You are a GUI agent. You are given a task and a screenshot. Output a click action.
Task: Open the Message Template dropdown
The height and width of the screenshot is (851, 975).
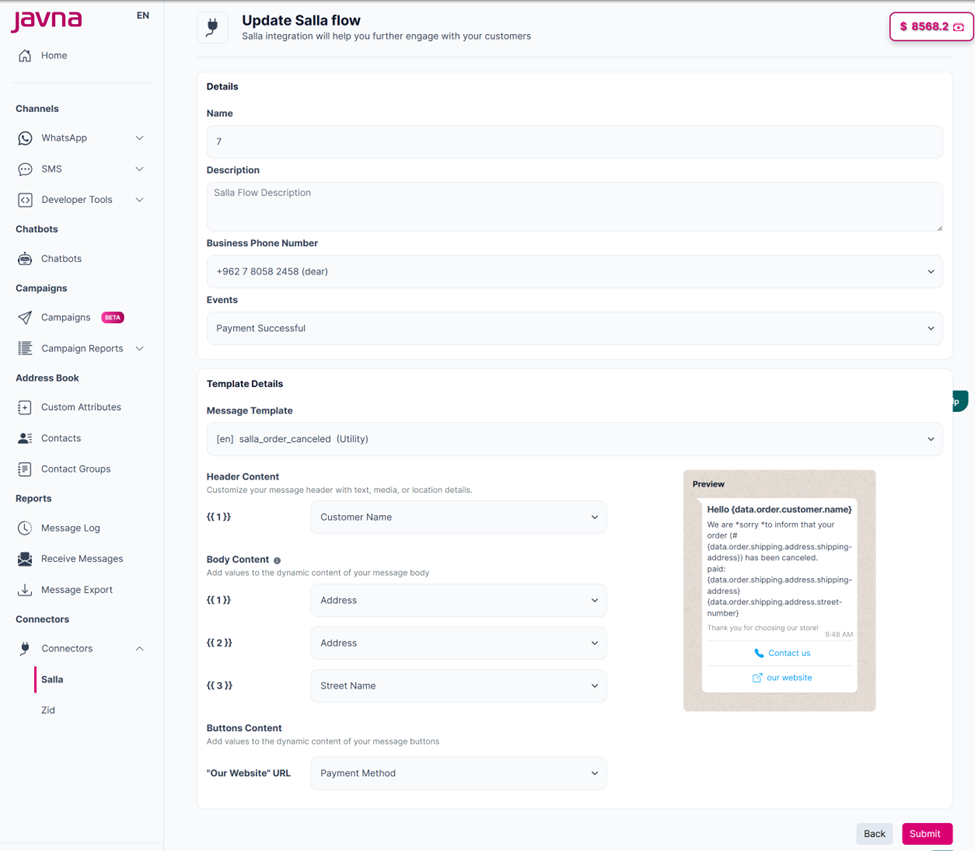coord(575,439)
